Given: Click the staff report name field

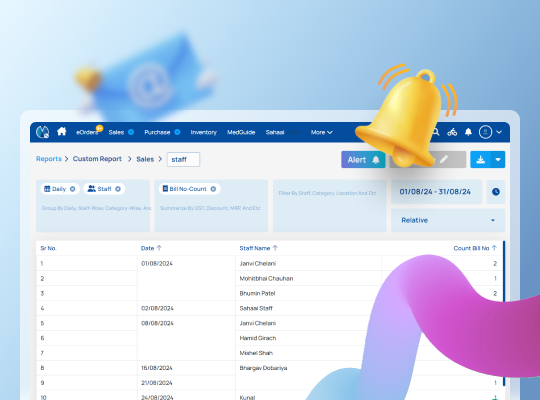Looking at the screenshot, I should pyautogui.click(x=183, y=160).
